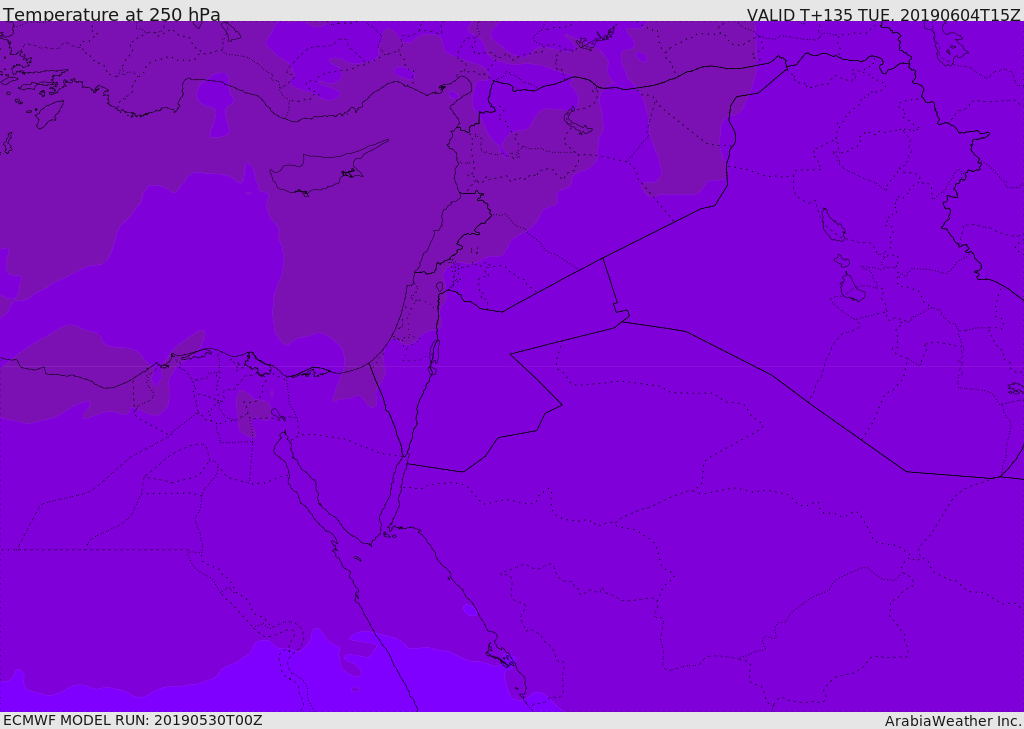This screenshot has width=1024, height=729.
Task: Click the 'VALID T+135 TUE. 20190604T15Z' label
Action: (884, 14)
